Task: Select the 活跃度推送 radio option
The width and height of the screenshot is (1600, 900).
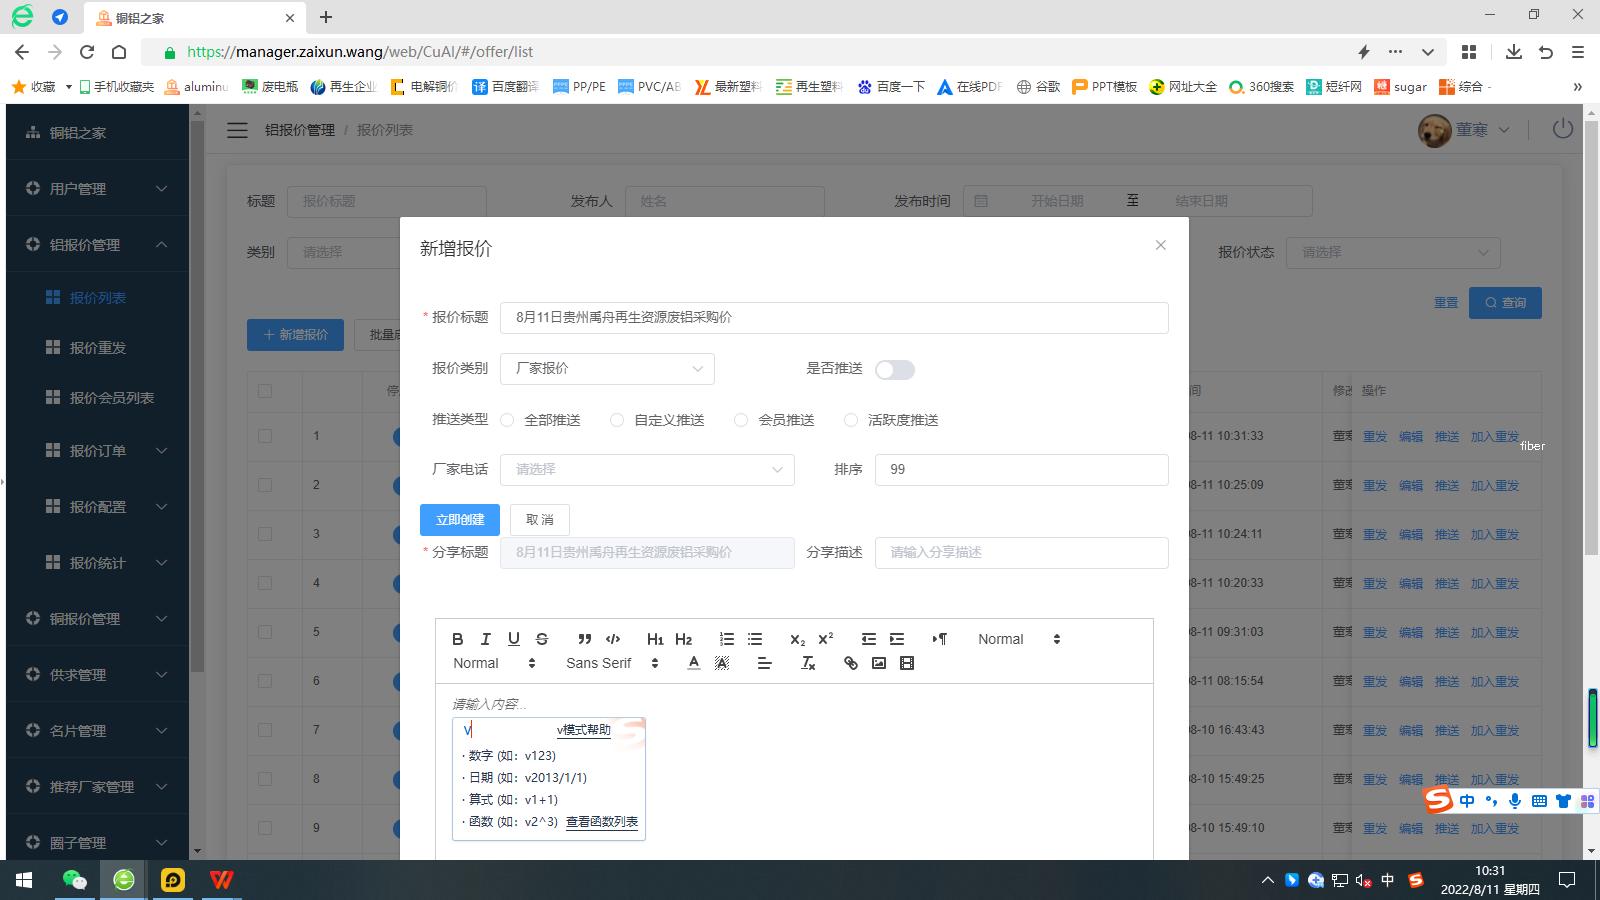Action: pyautogui.click(x=851, y=420)
